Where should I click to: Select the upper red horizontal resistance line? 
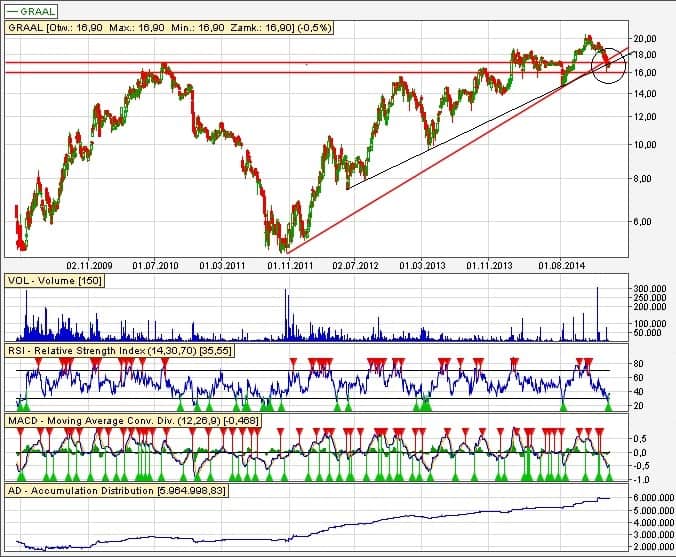300,63
